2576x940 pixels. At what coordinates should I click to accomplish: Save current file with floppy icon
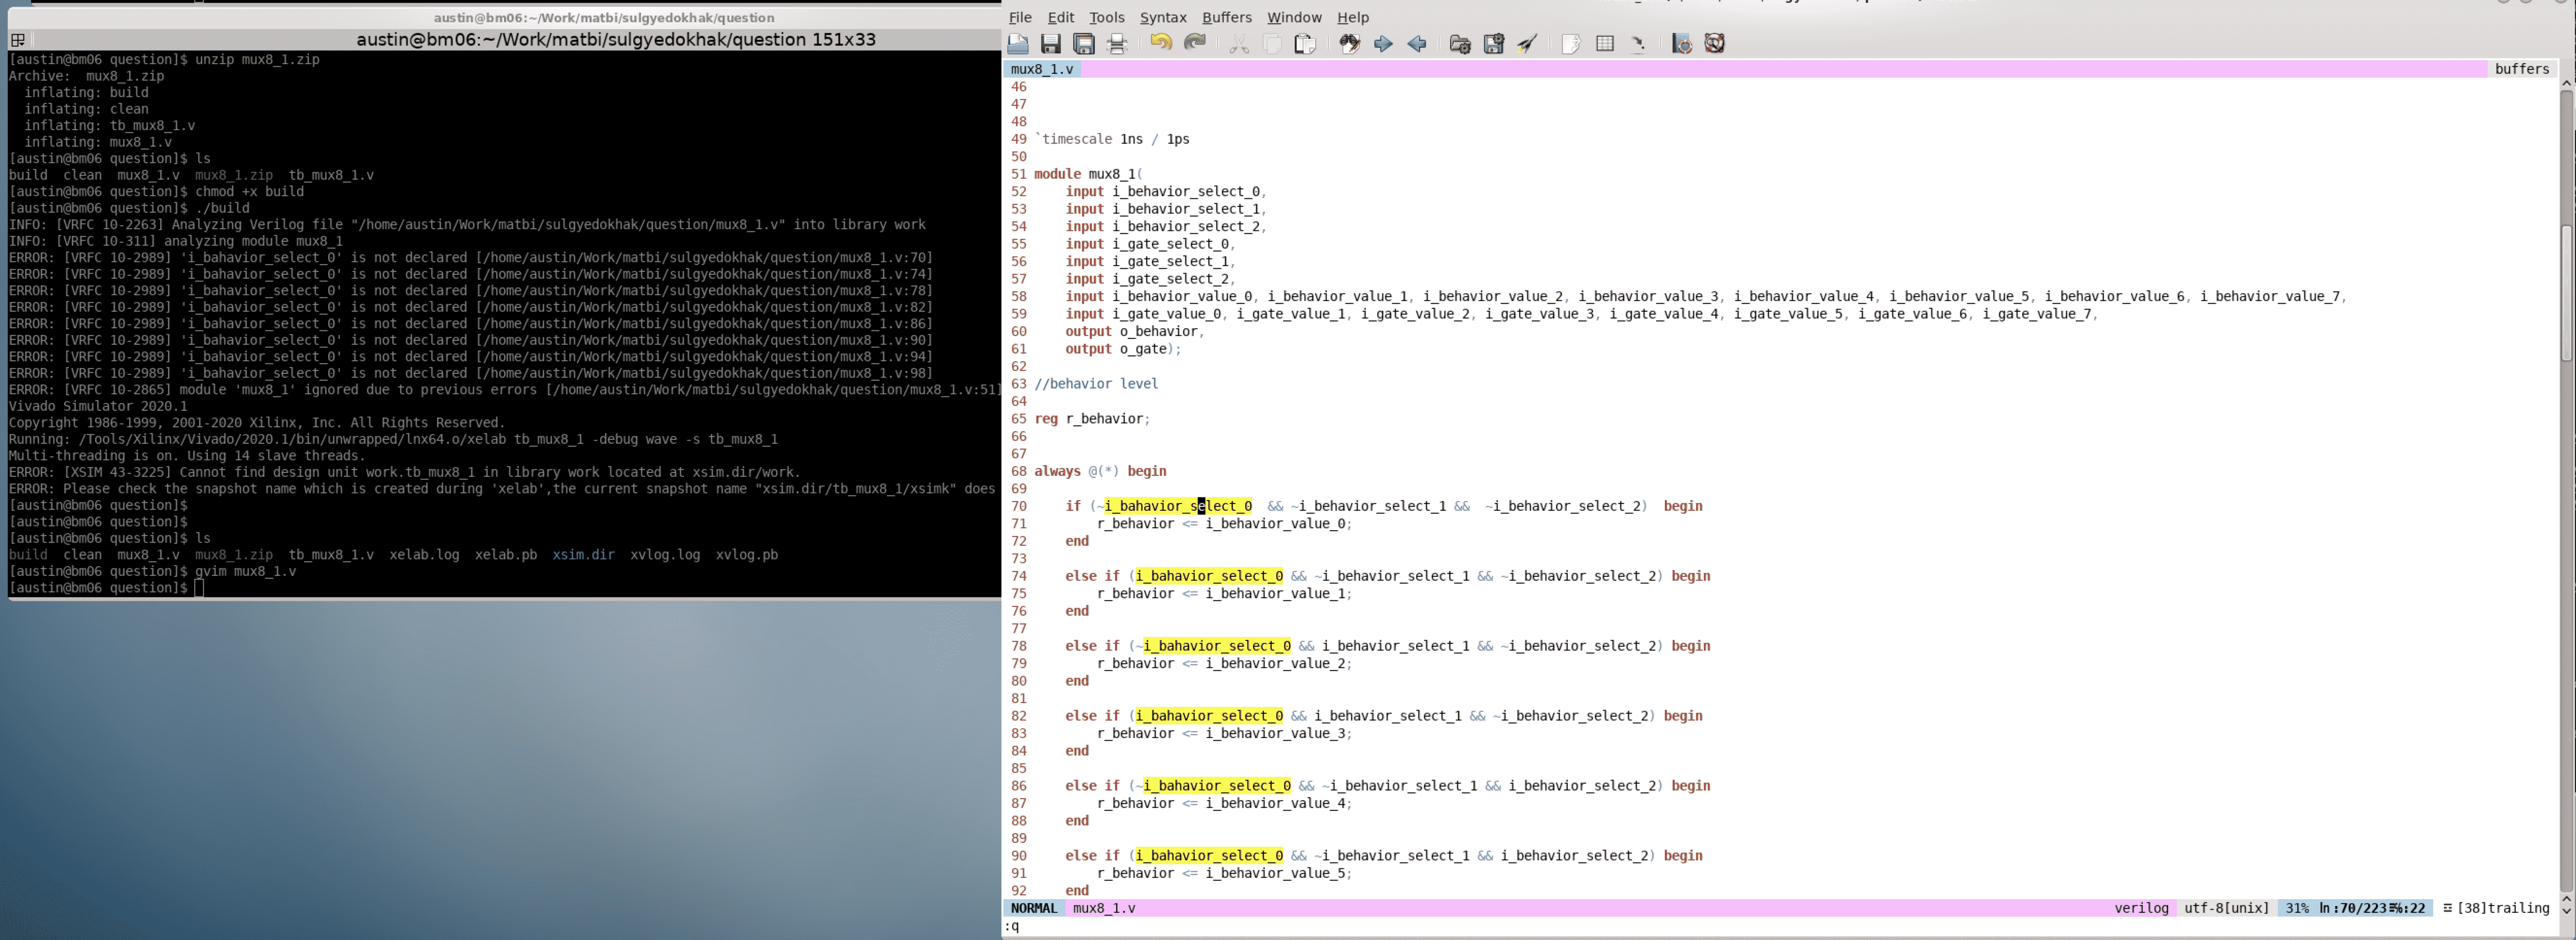(1050, 44)
